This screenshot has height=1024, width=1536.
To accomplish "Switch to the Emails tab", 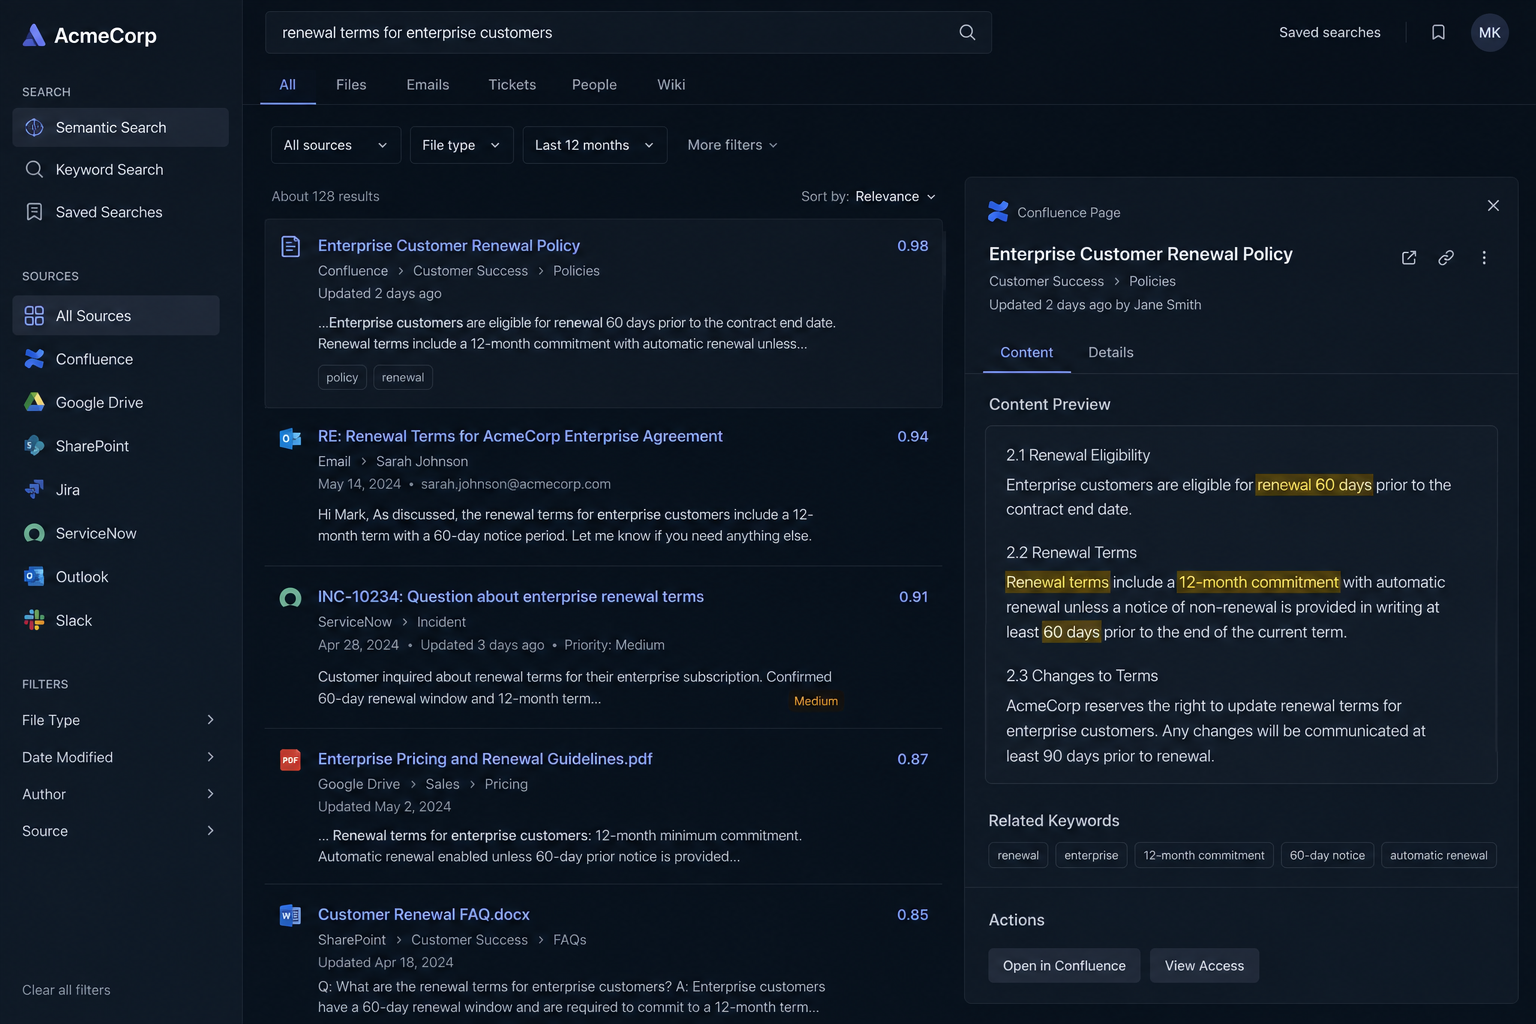I will click(428, 85).
